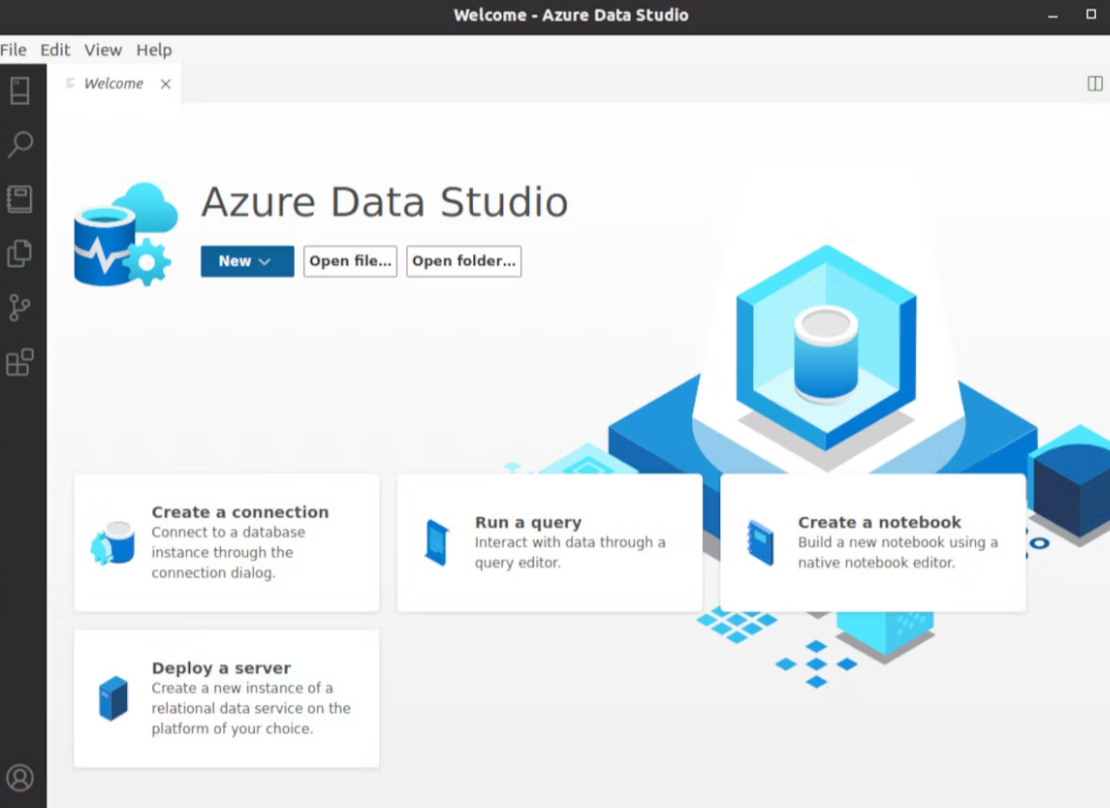Viewport: 1110px width, 808px height.
Task: Open the Notebooks view icon
Action: [x=20, y=199]
